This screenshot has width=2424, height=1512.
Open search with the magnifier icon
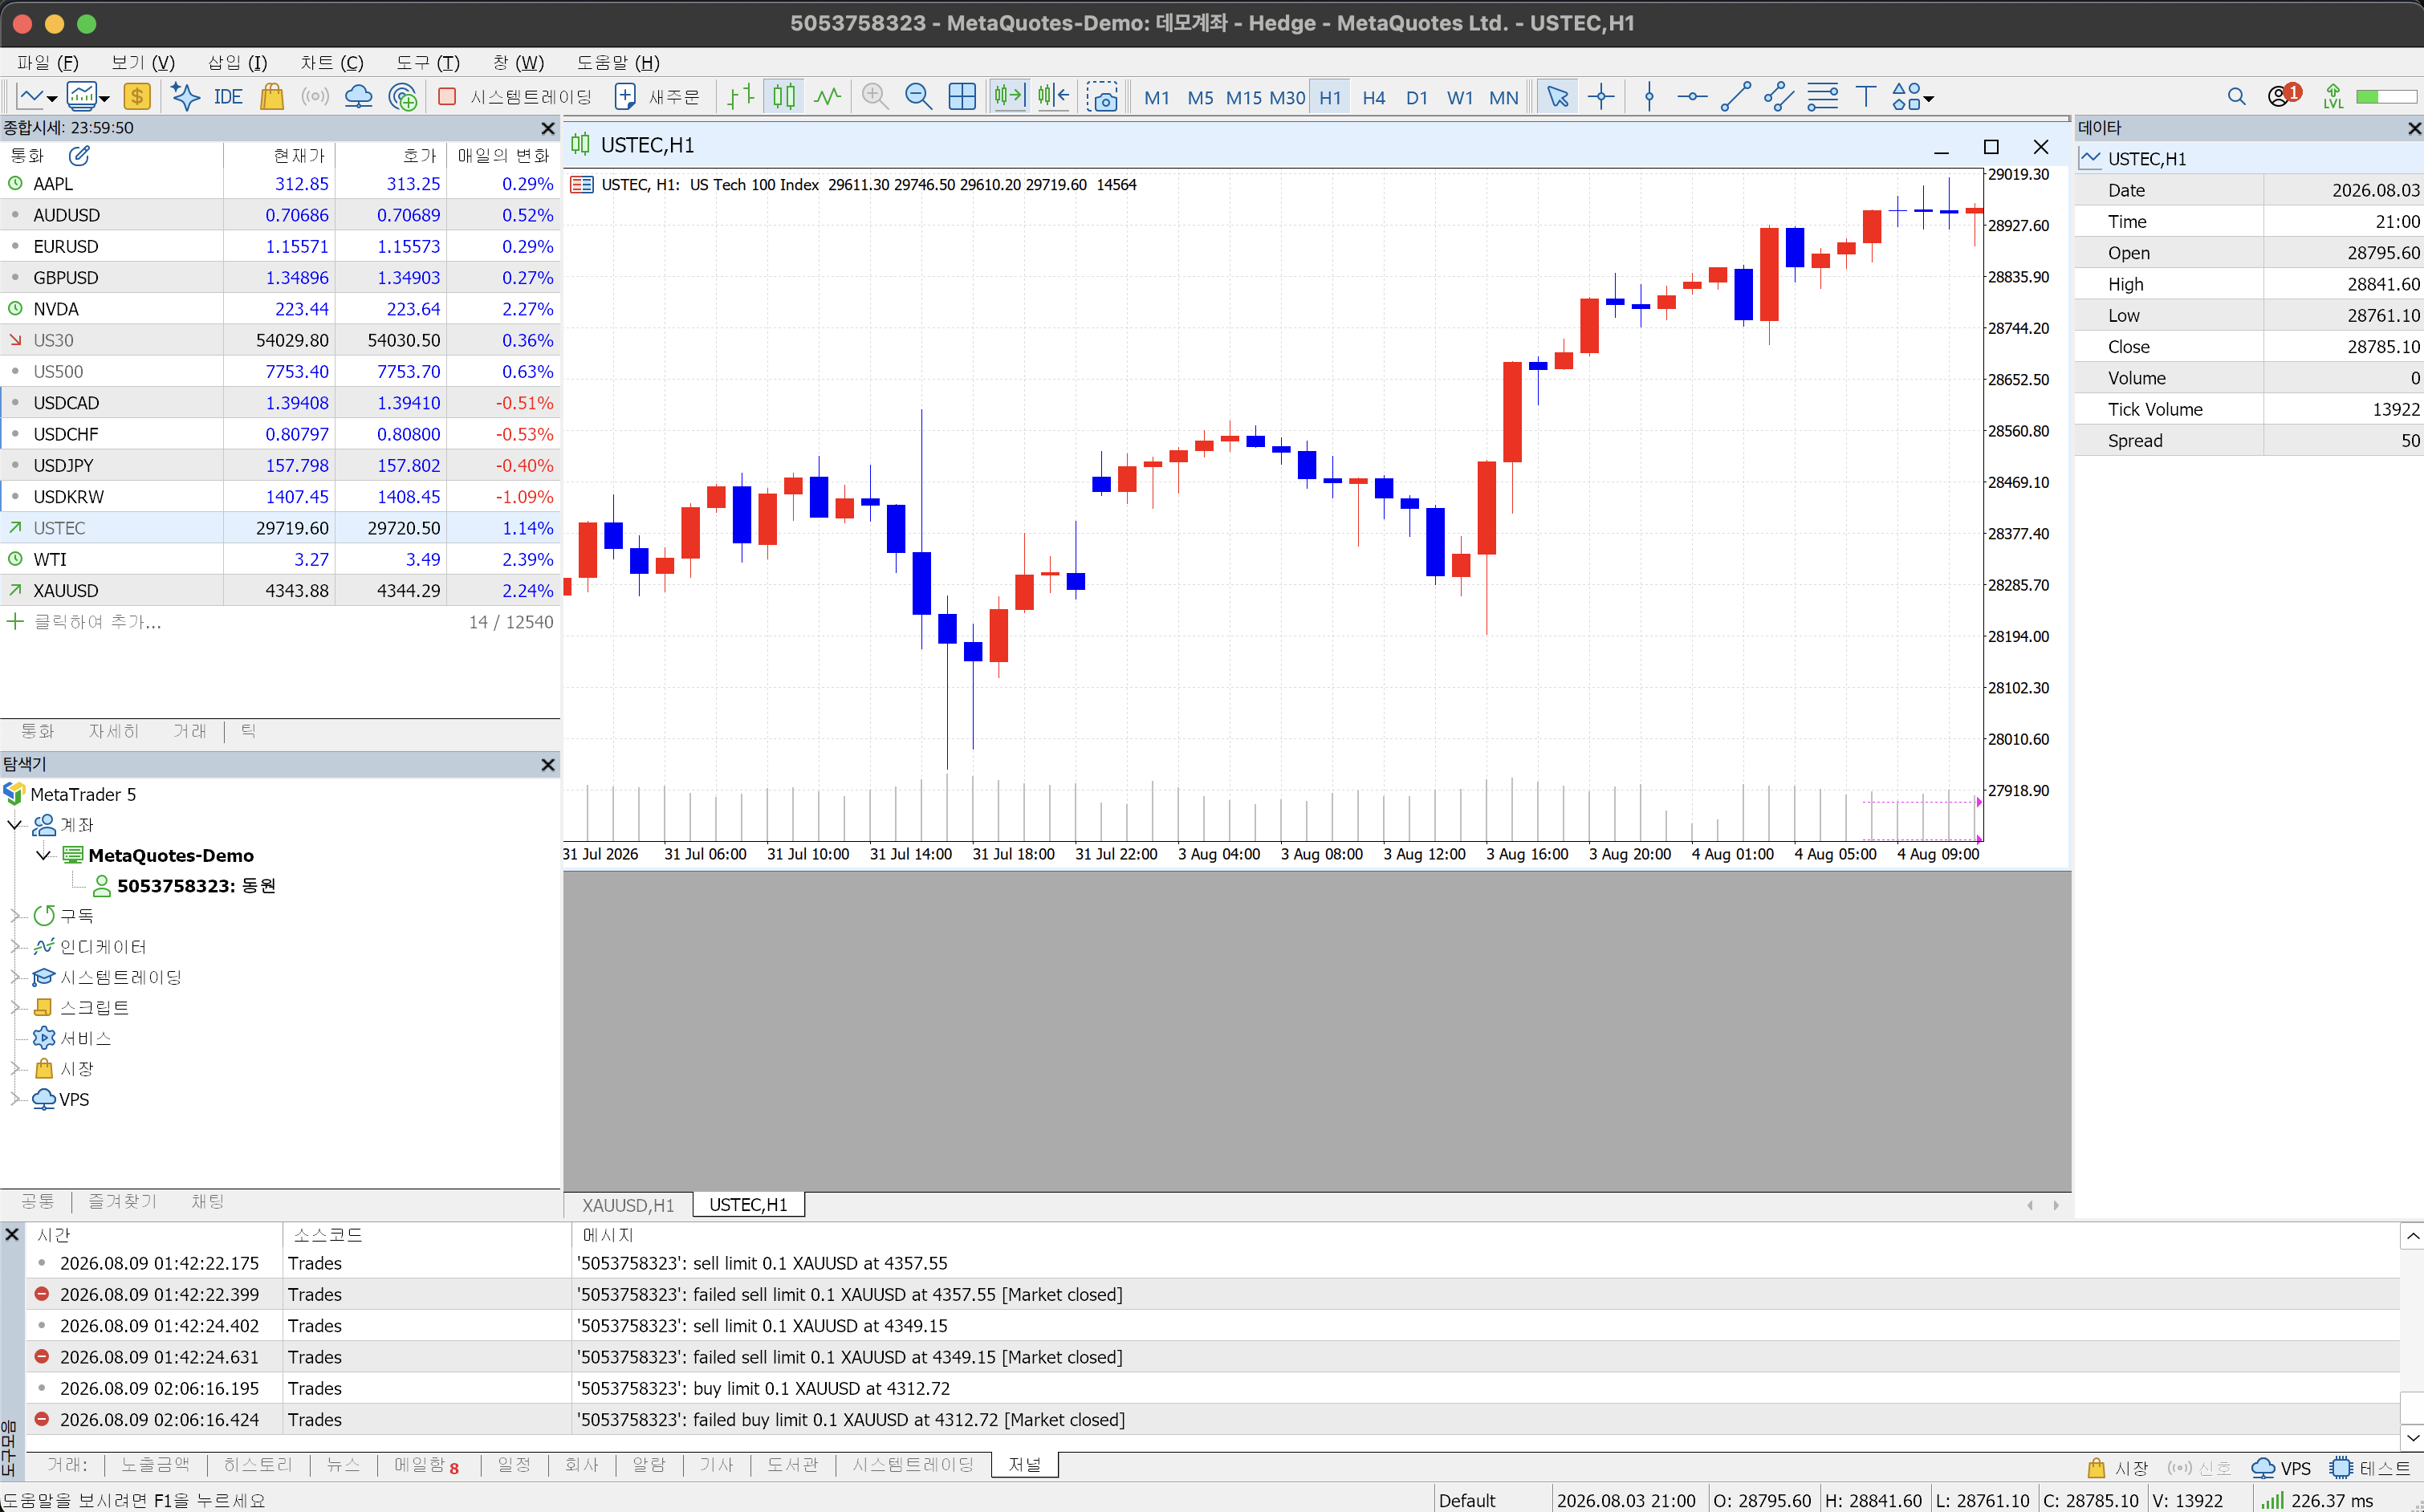2237,97
